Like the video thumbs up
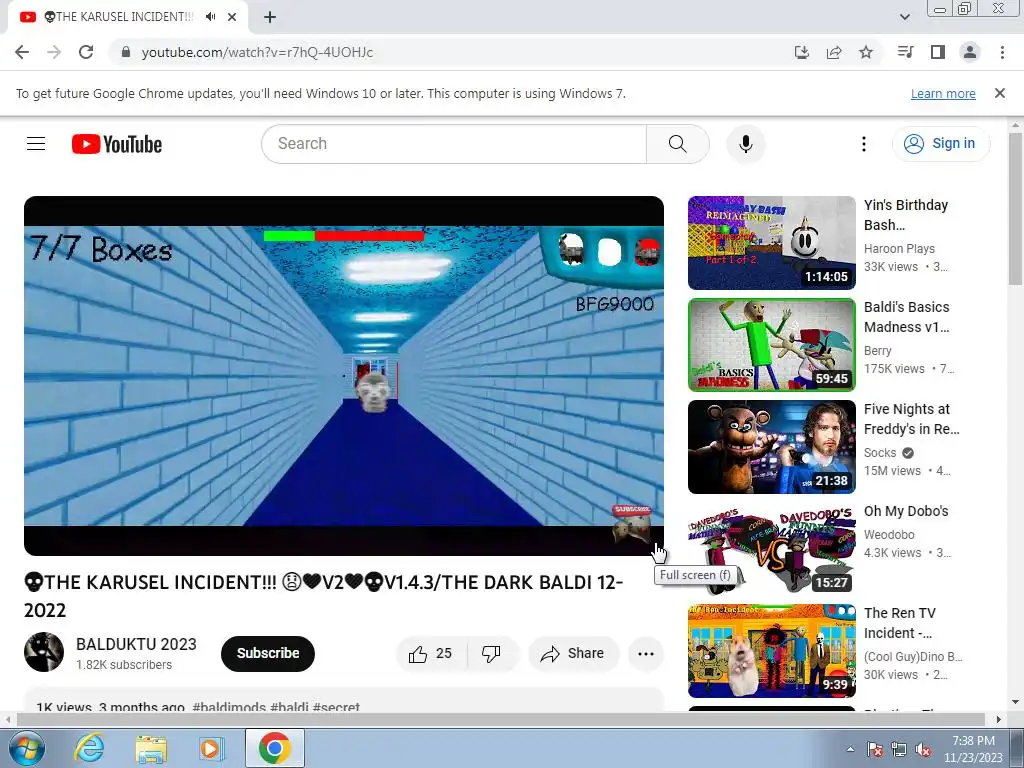The width and height of the screenshot is (1024, 768). (x=431, y=654)
